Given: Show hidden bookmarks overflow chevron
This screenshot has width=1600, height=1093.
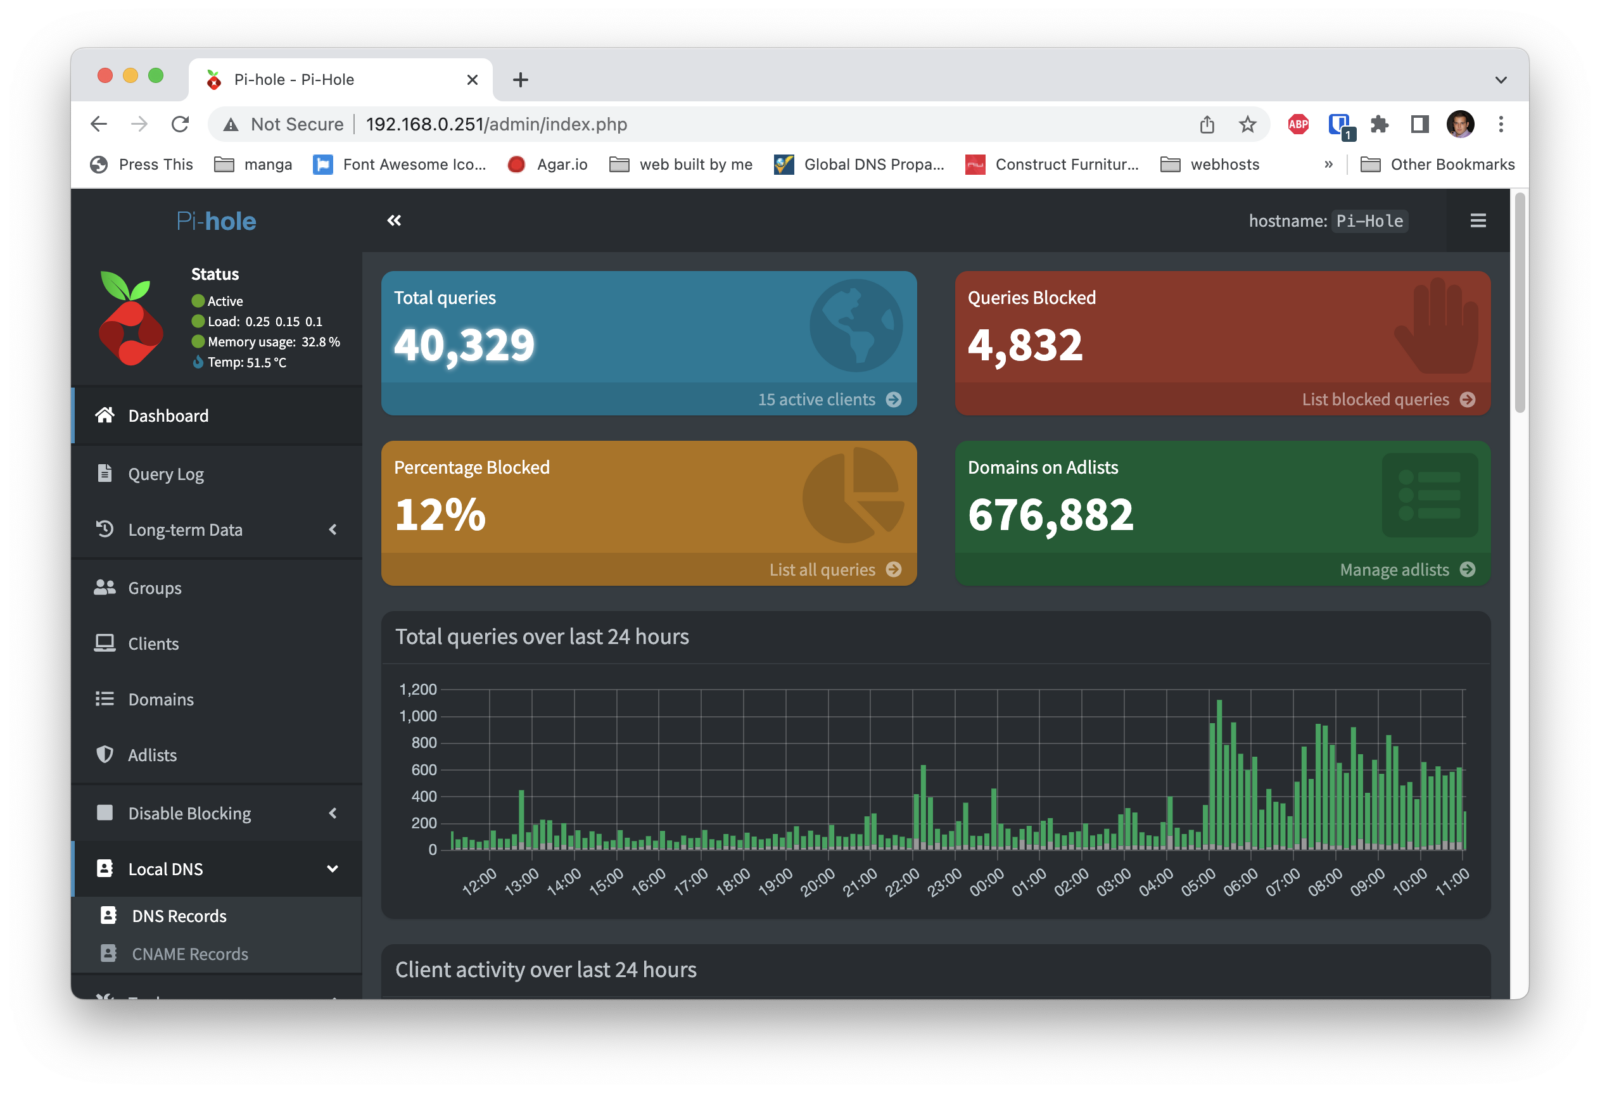Looking at the screenshot, I should [x=1328, y=164].
